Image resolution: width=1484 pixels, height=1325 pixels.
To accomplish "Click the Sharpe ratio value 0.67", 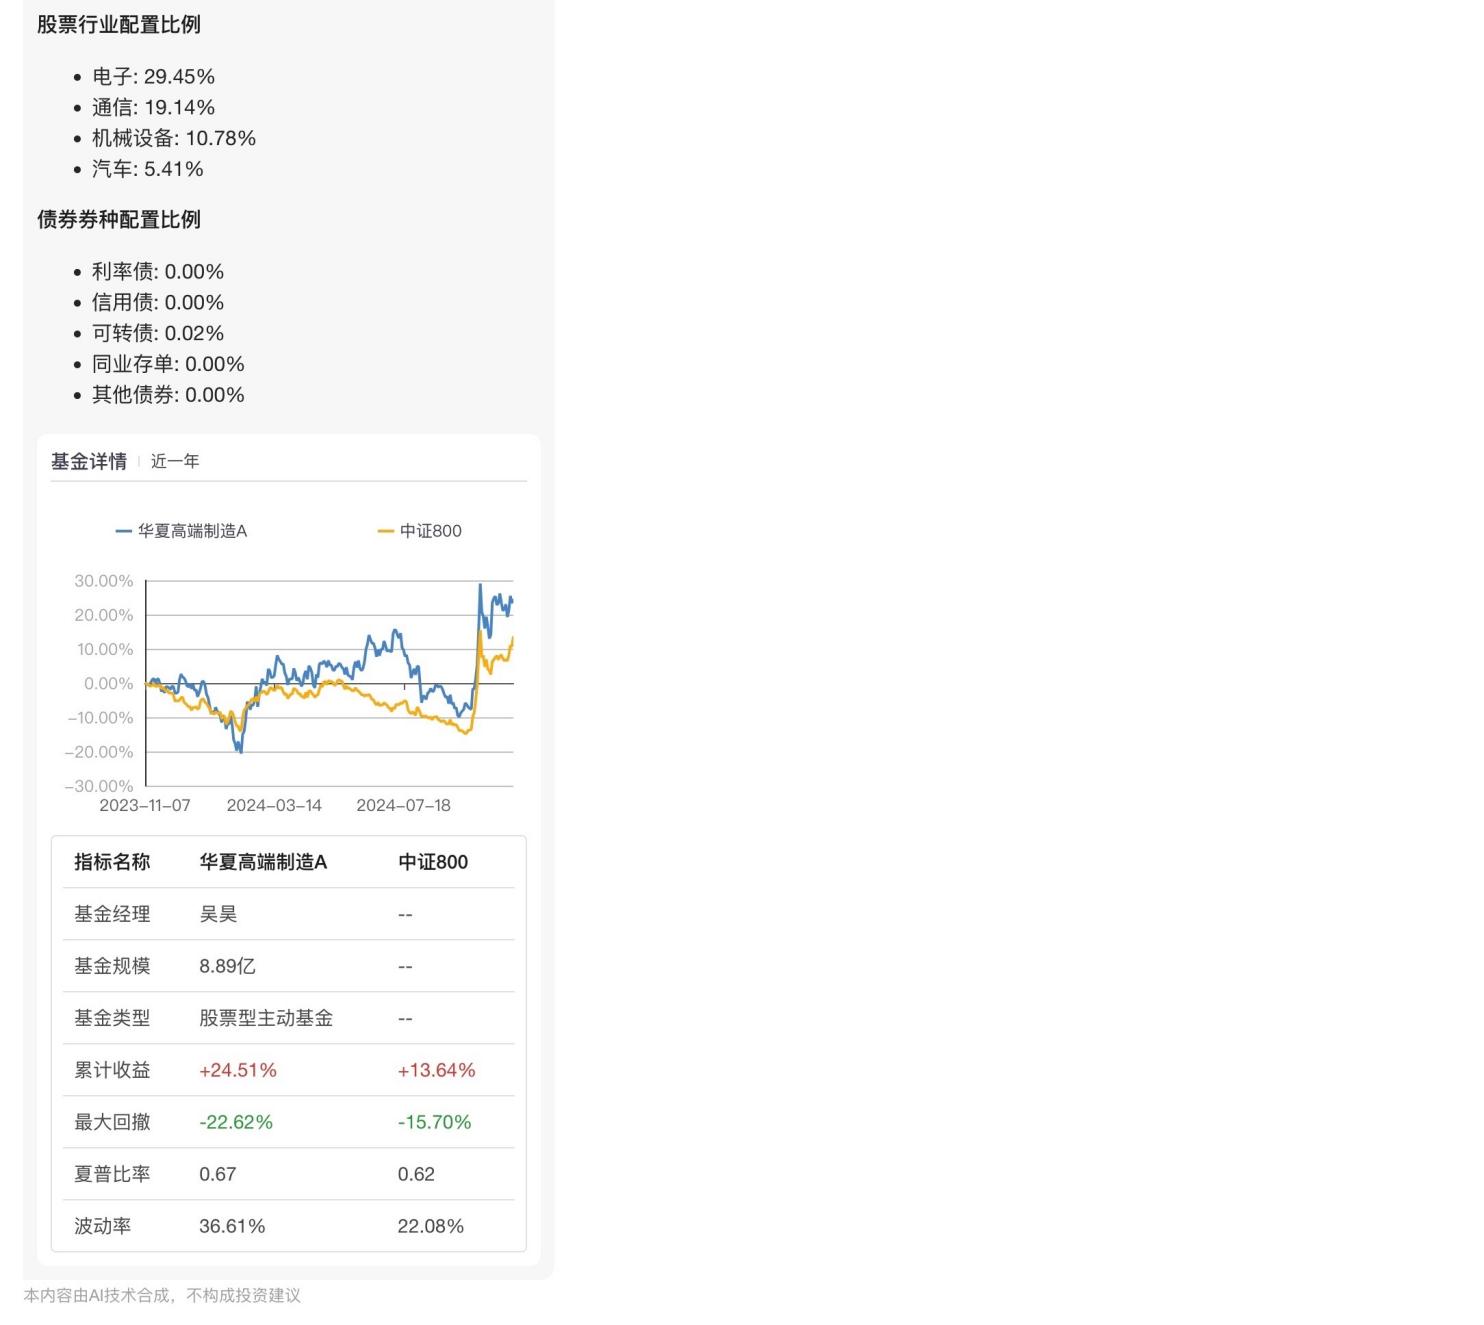I will [218, 1174].
